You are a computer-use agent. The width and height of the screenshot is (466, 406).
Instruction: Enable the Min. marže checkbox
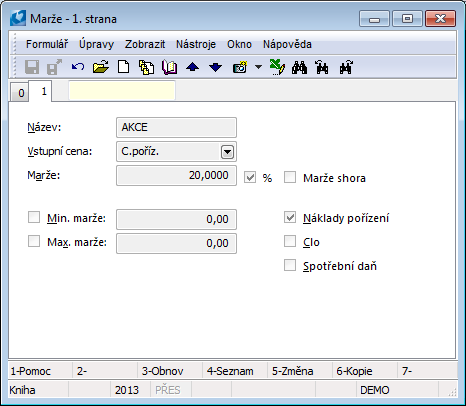pyautogui.click(x=34, y=217)
